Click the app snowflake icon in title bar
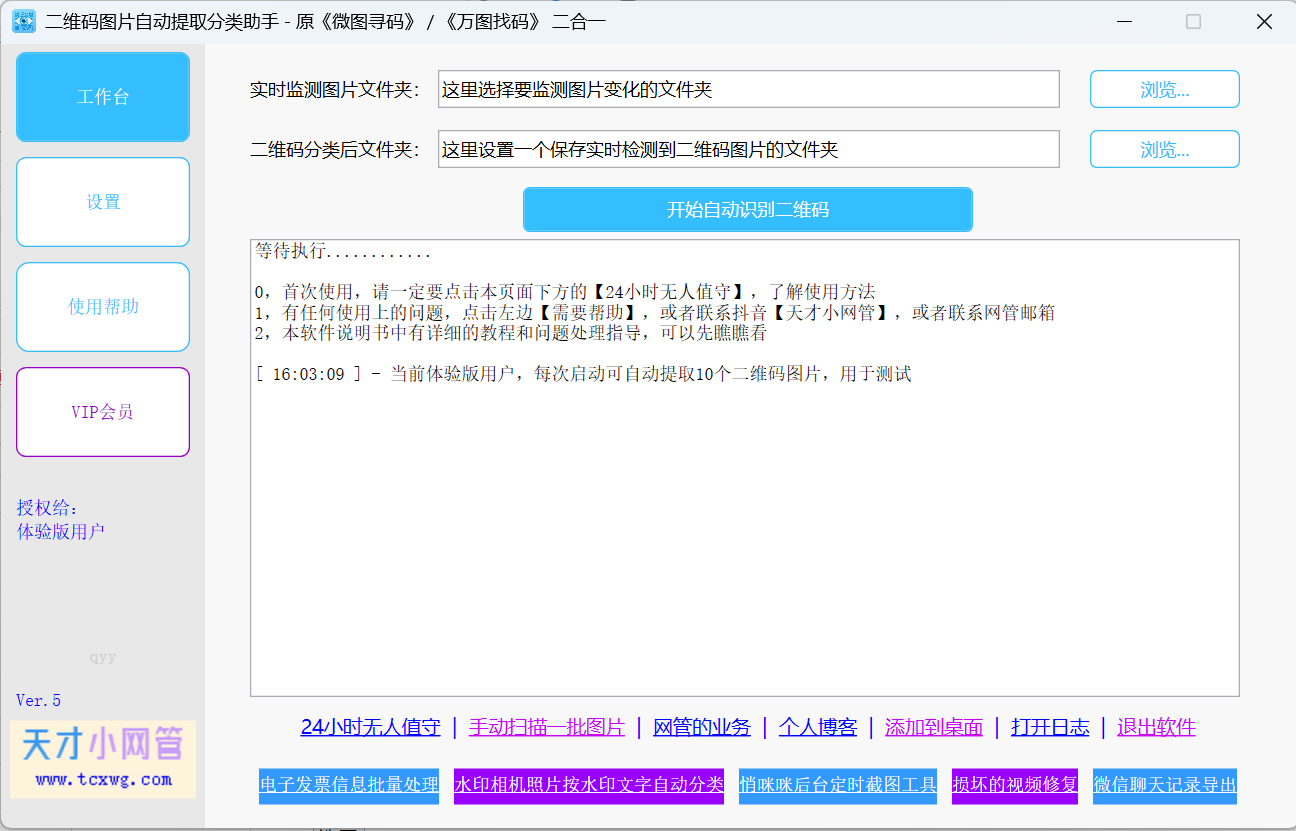Viewport: 1296px width, 831px height. coord(22,20)
